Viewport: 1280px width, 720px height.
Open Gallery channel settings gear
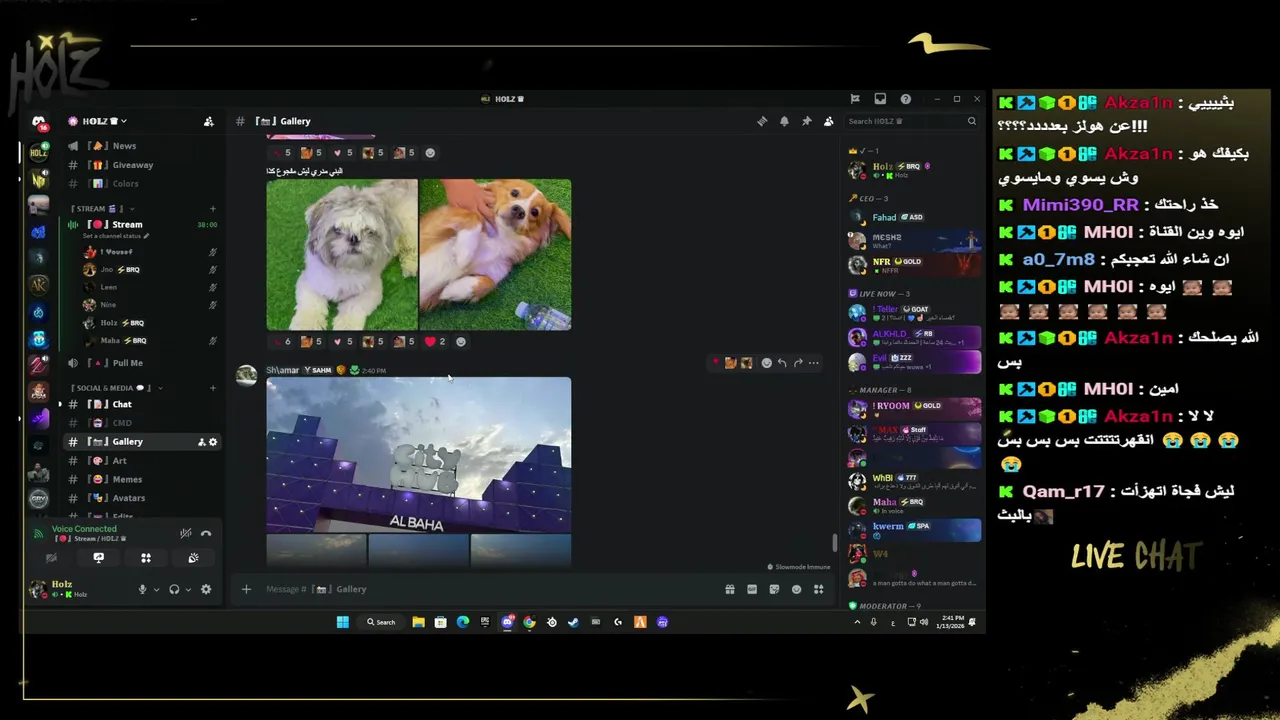(212, 441)
